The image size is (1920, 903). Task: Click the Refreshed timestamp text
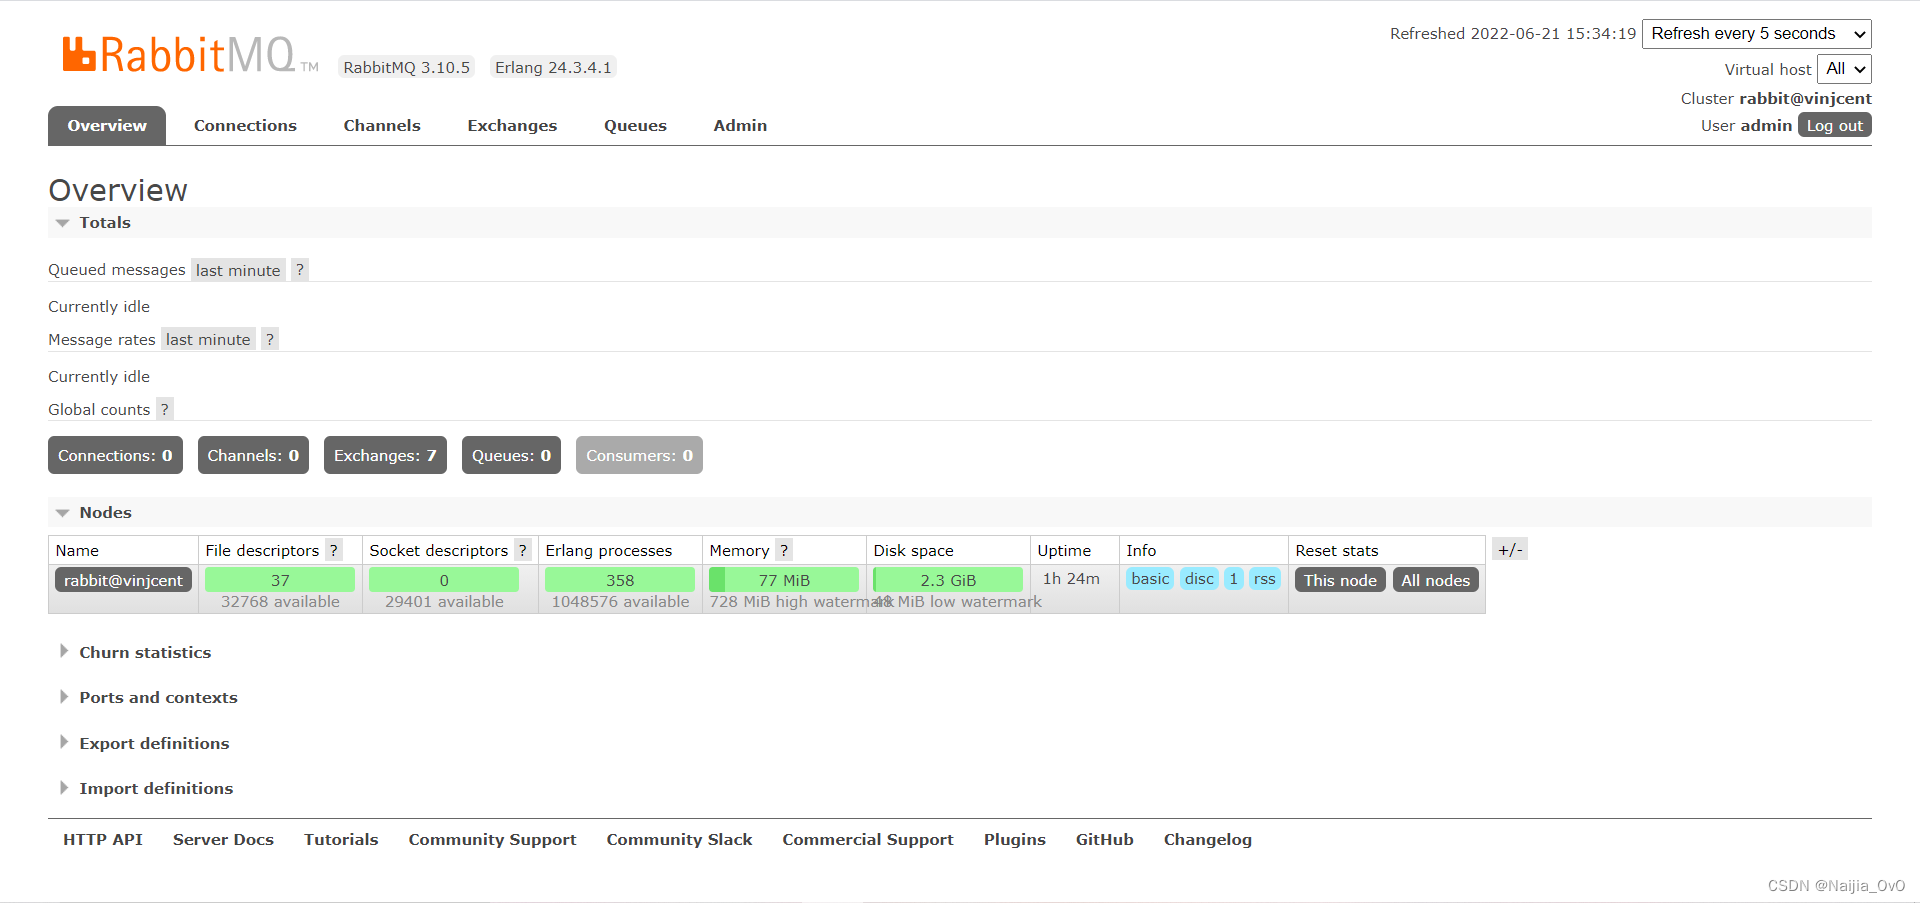(x=1513, y=33)
